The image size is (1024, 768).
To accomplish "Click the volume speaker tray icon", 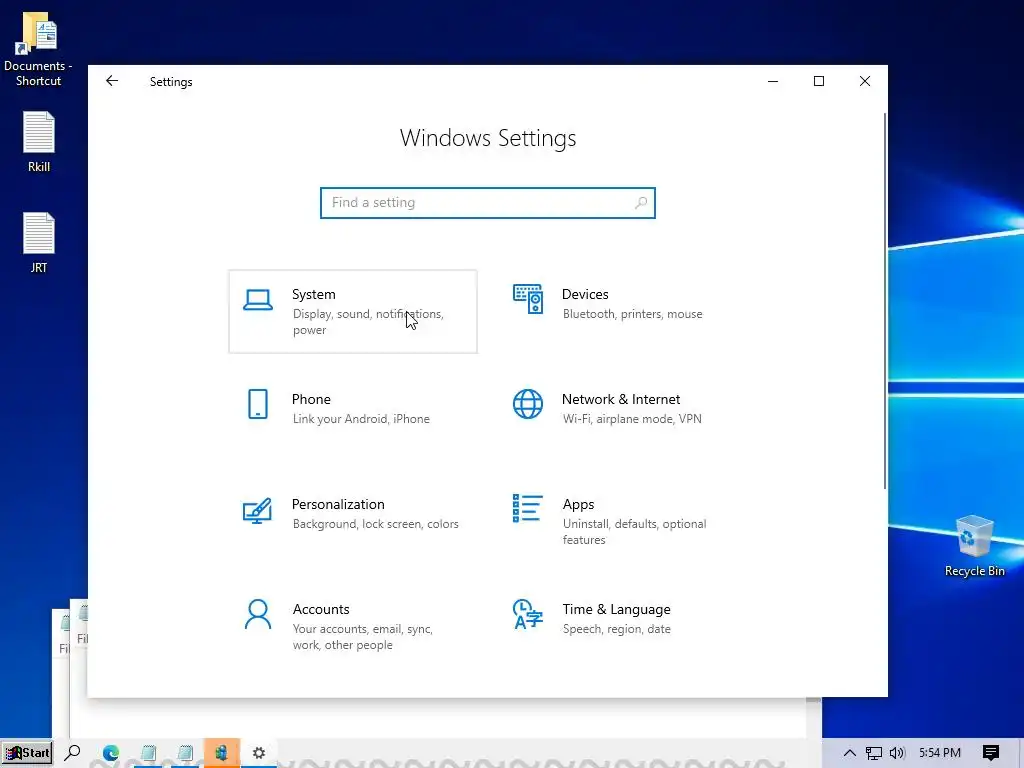I will (x=897, y=753).
